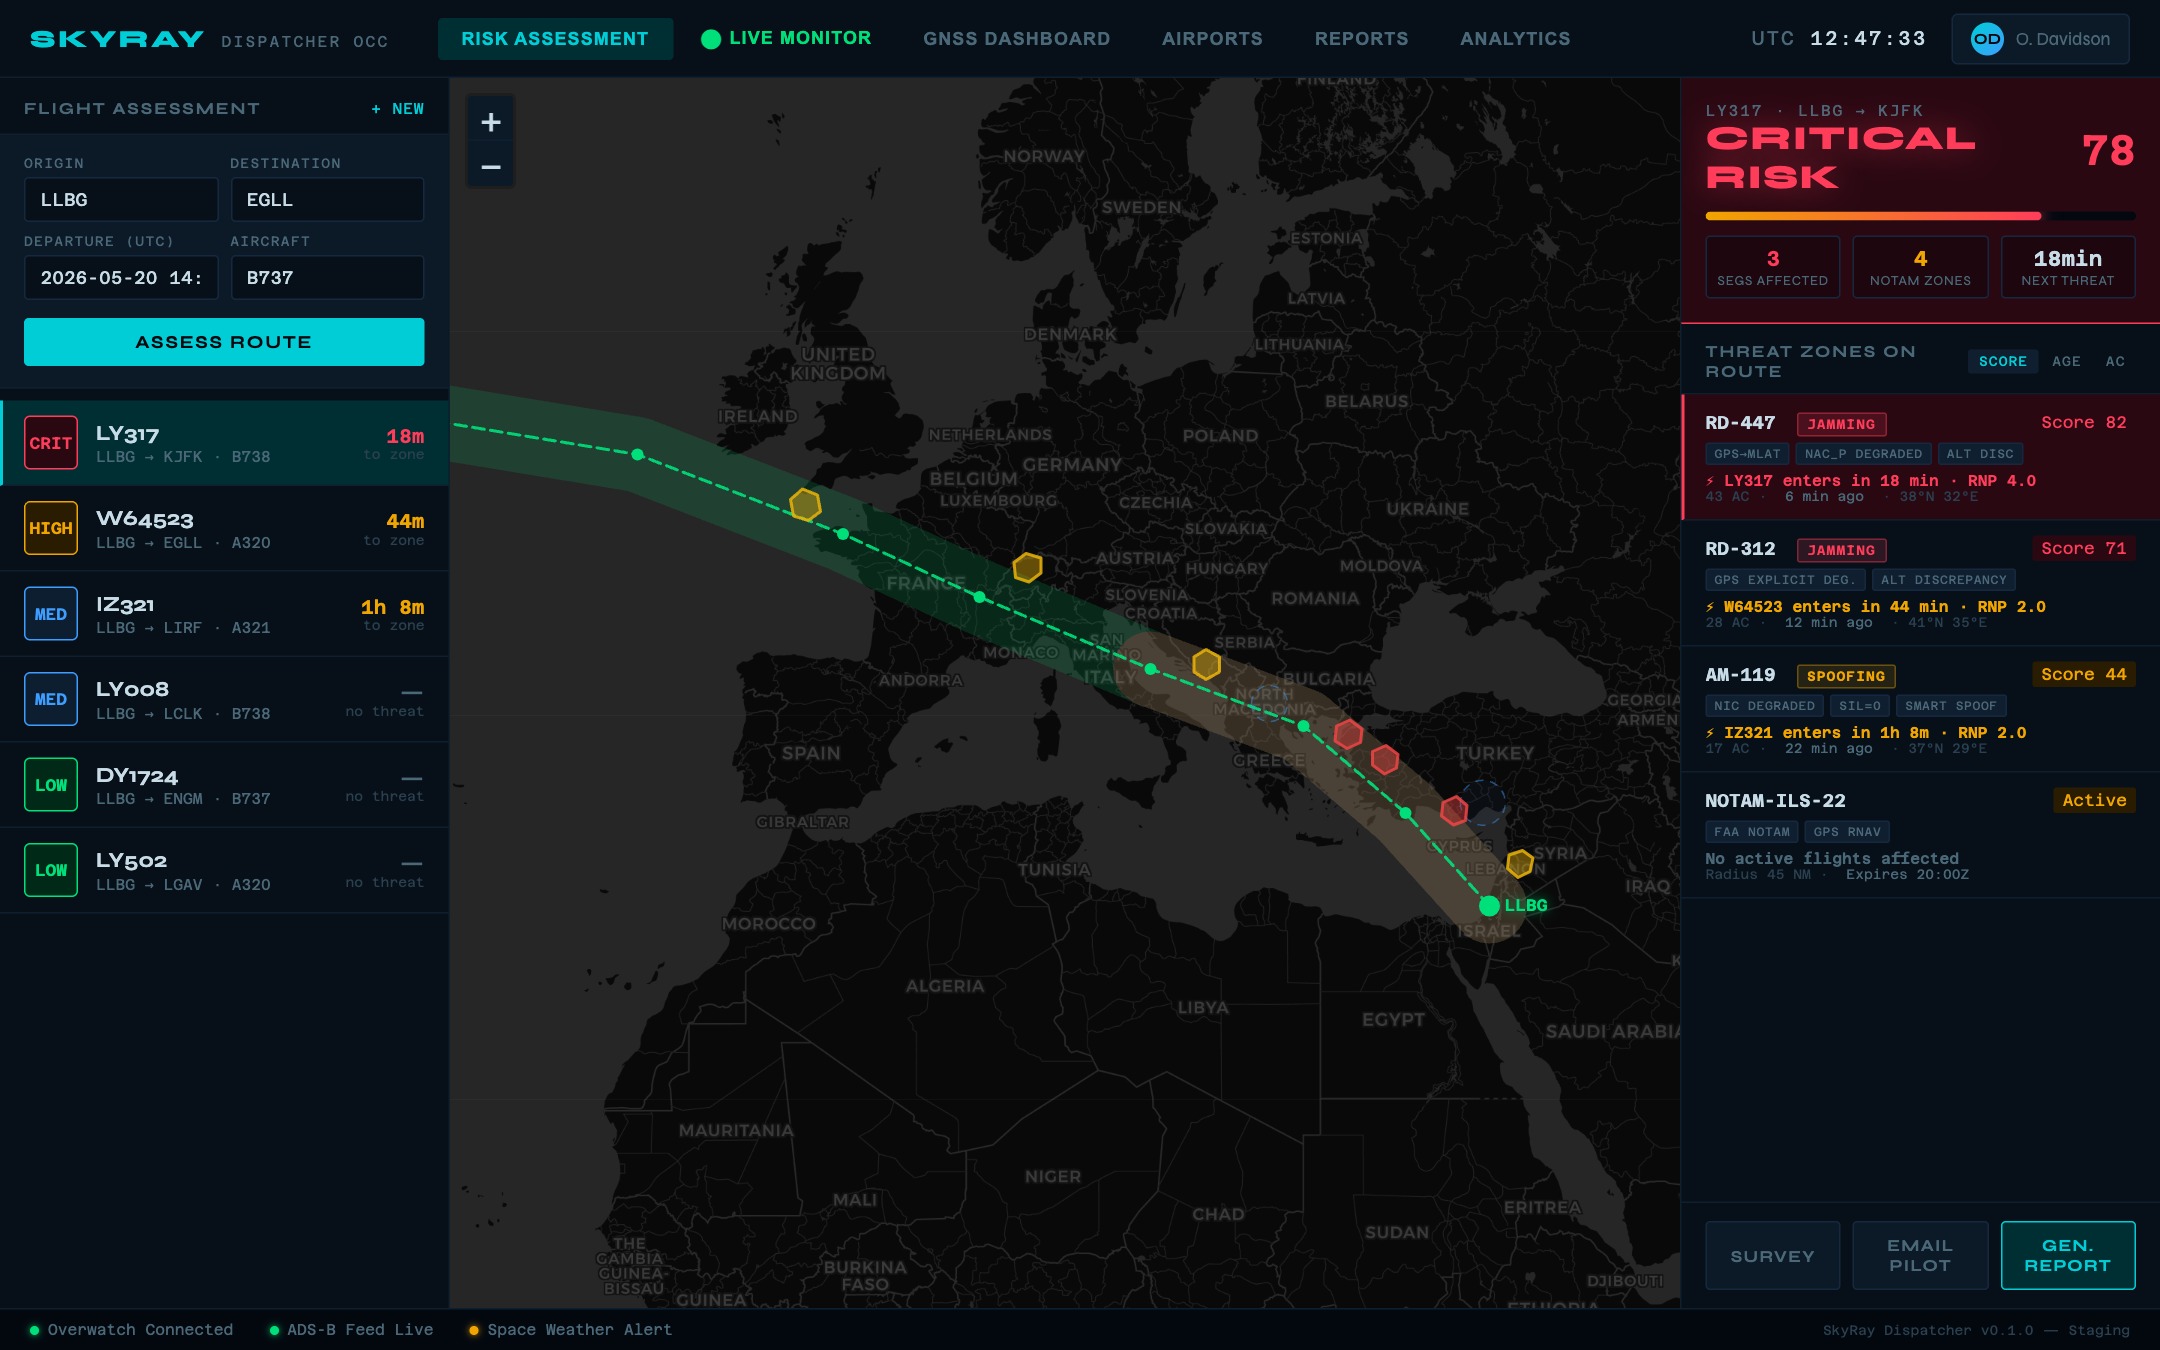Click + NEW flight assessment

(398, 109)
